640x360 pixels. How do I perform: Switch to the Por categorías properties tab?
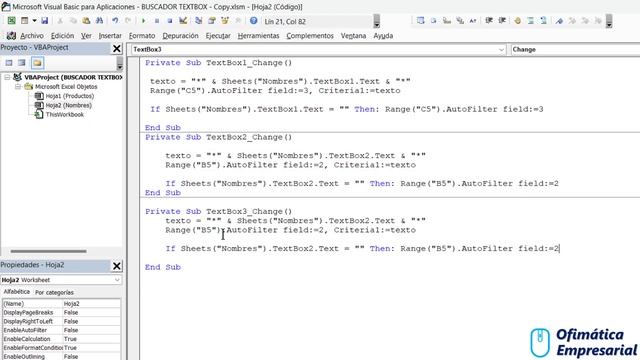click(x=54, y=292)
